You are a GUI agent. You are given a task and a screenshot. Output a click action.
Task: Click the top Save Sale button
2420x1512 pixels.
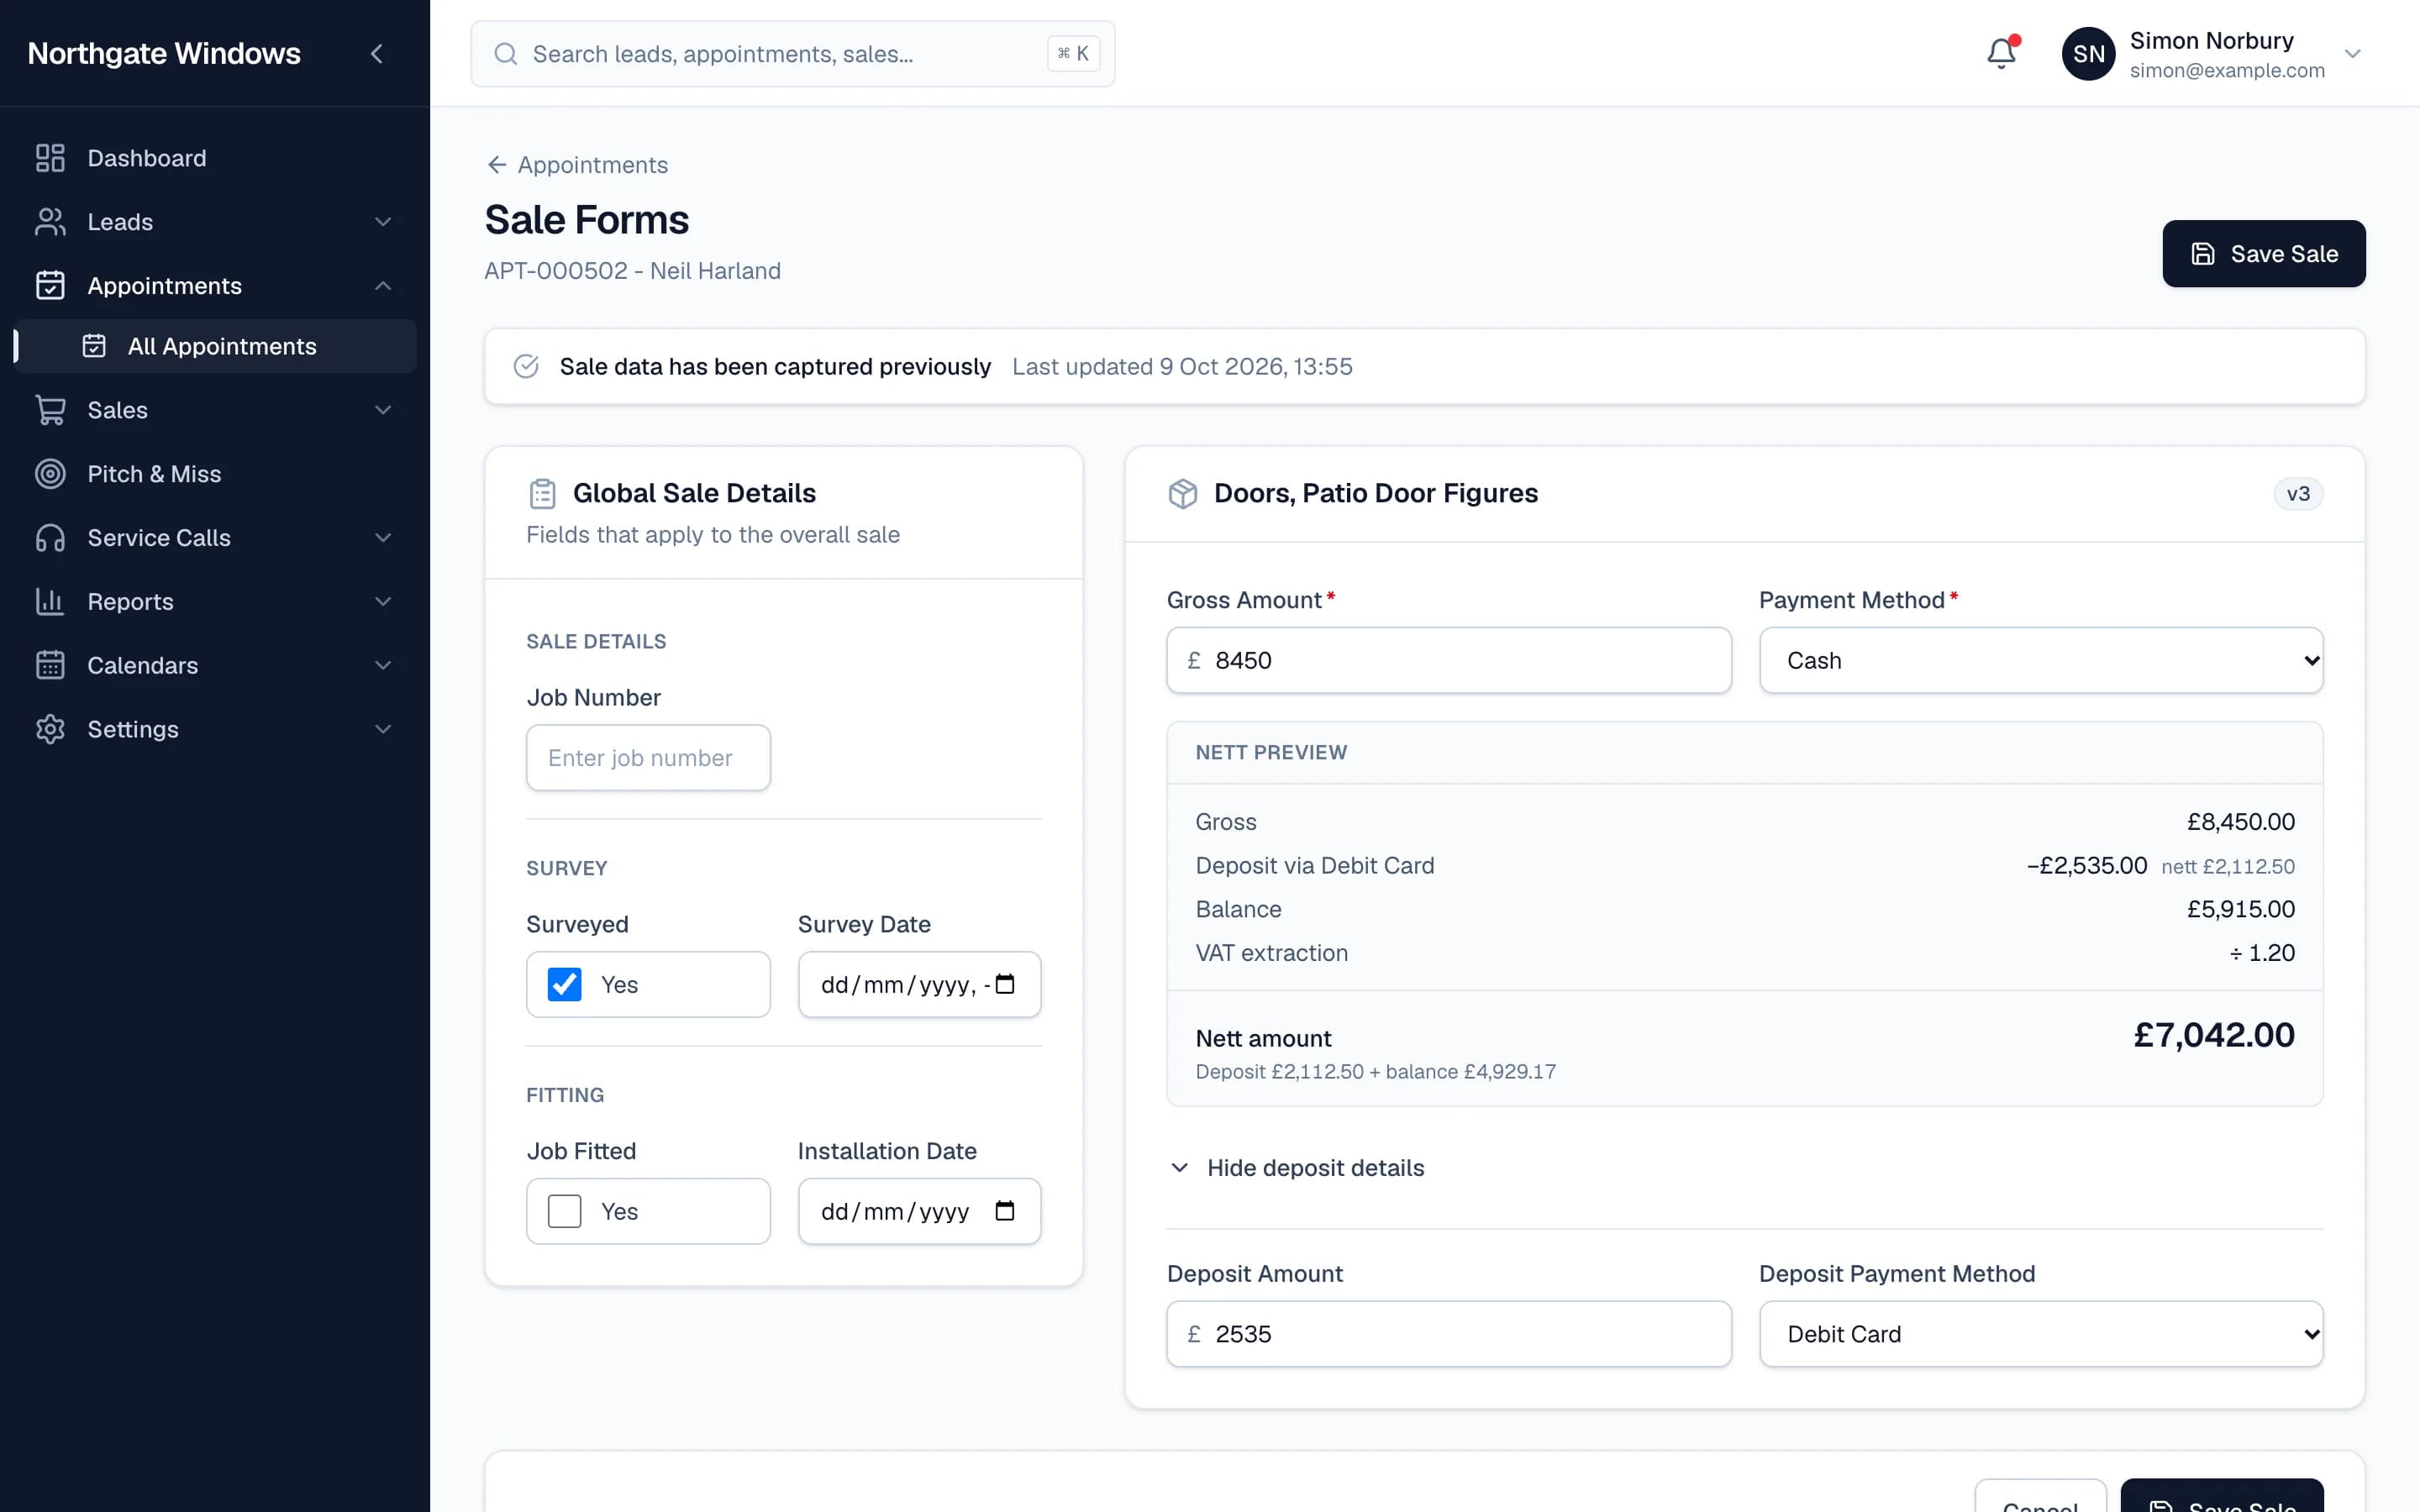(x=2263, y=254)
